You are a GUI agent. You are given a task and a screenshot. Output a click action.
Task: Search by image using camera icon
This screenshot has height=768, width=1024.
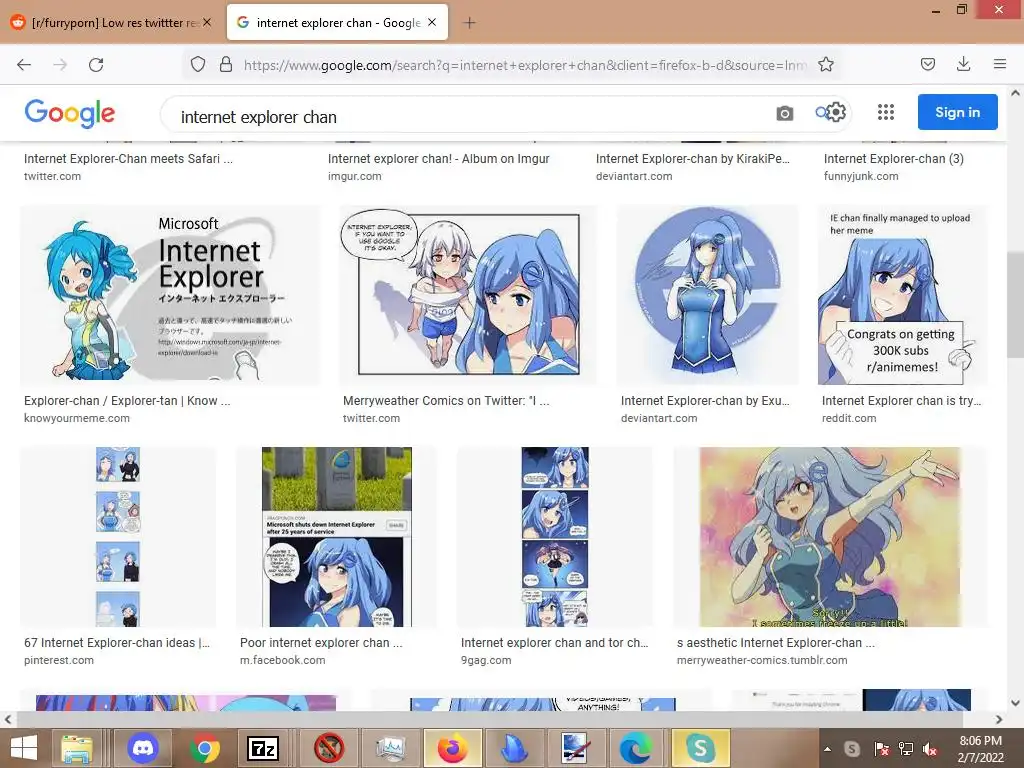tap(784, 114)
